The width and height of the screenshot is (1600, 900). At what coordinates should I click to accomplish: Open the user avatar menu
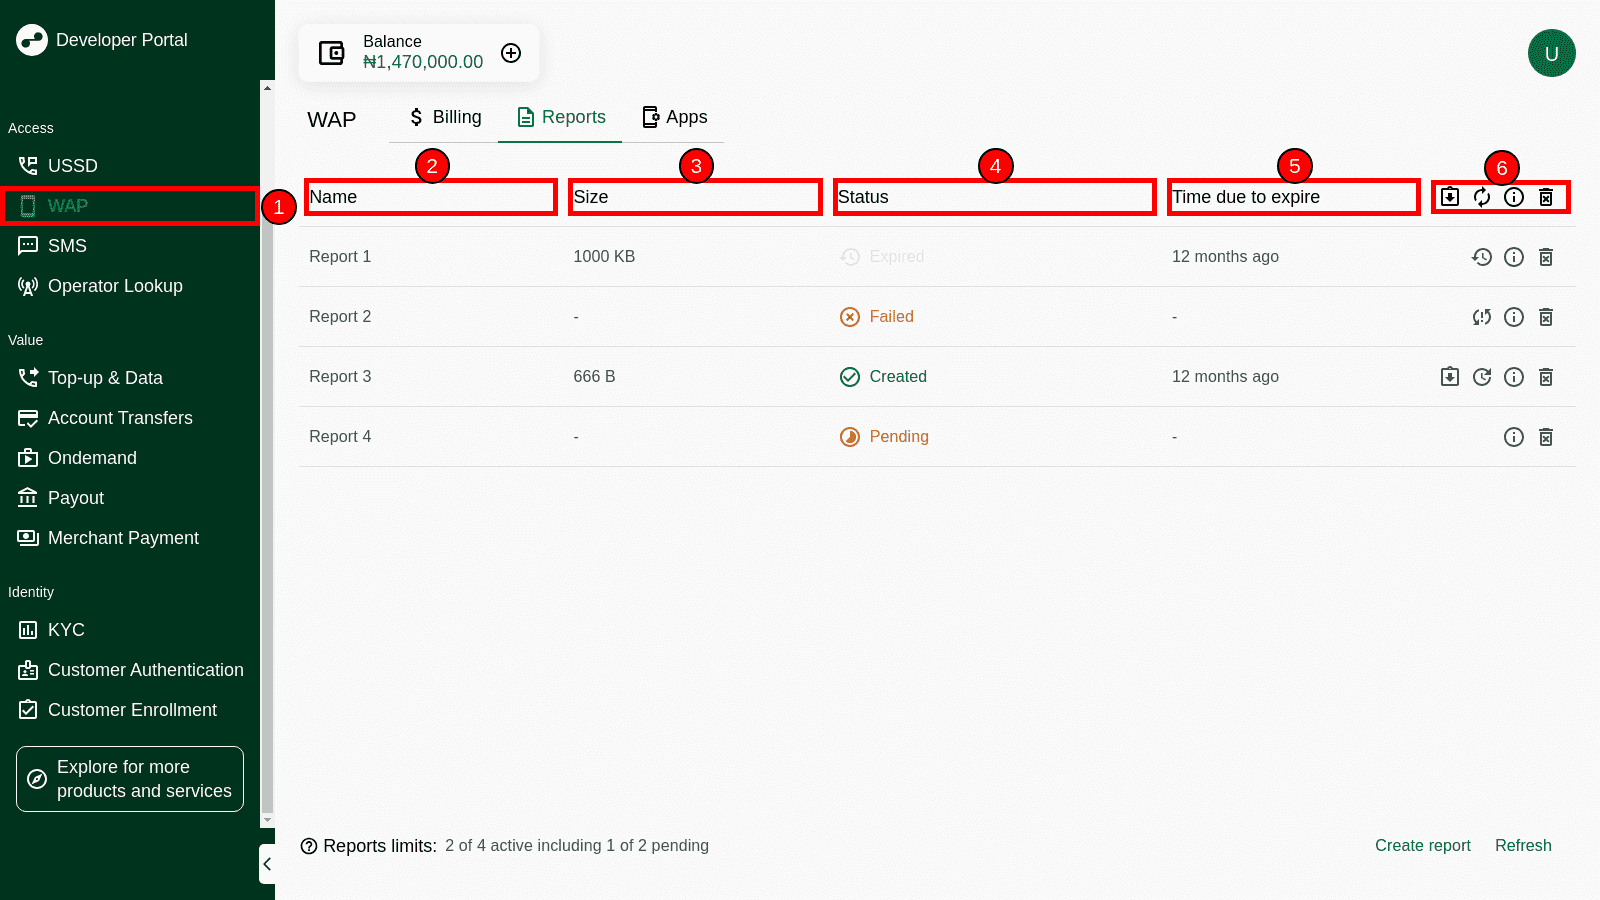(x=1551, y=53)
